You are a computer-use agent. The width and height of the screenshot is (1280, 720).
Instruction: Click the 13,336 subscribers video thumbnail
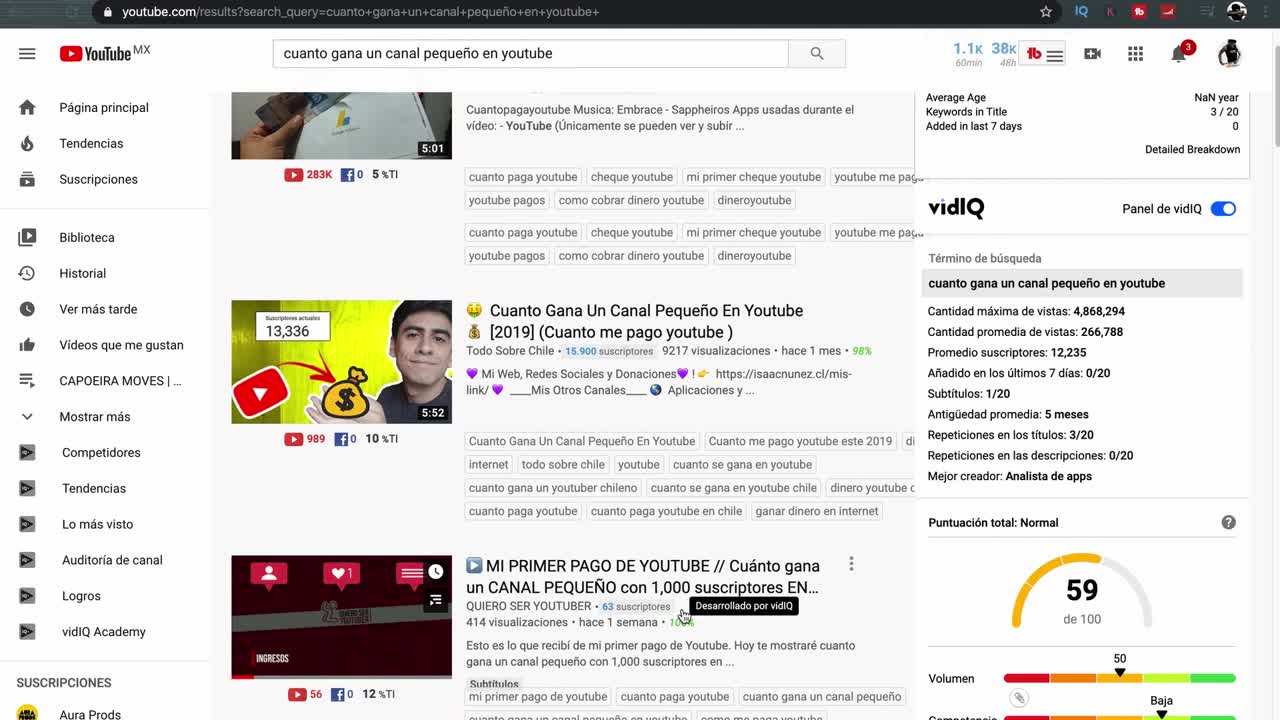tap(341, 362)
